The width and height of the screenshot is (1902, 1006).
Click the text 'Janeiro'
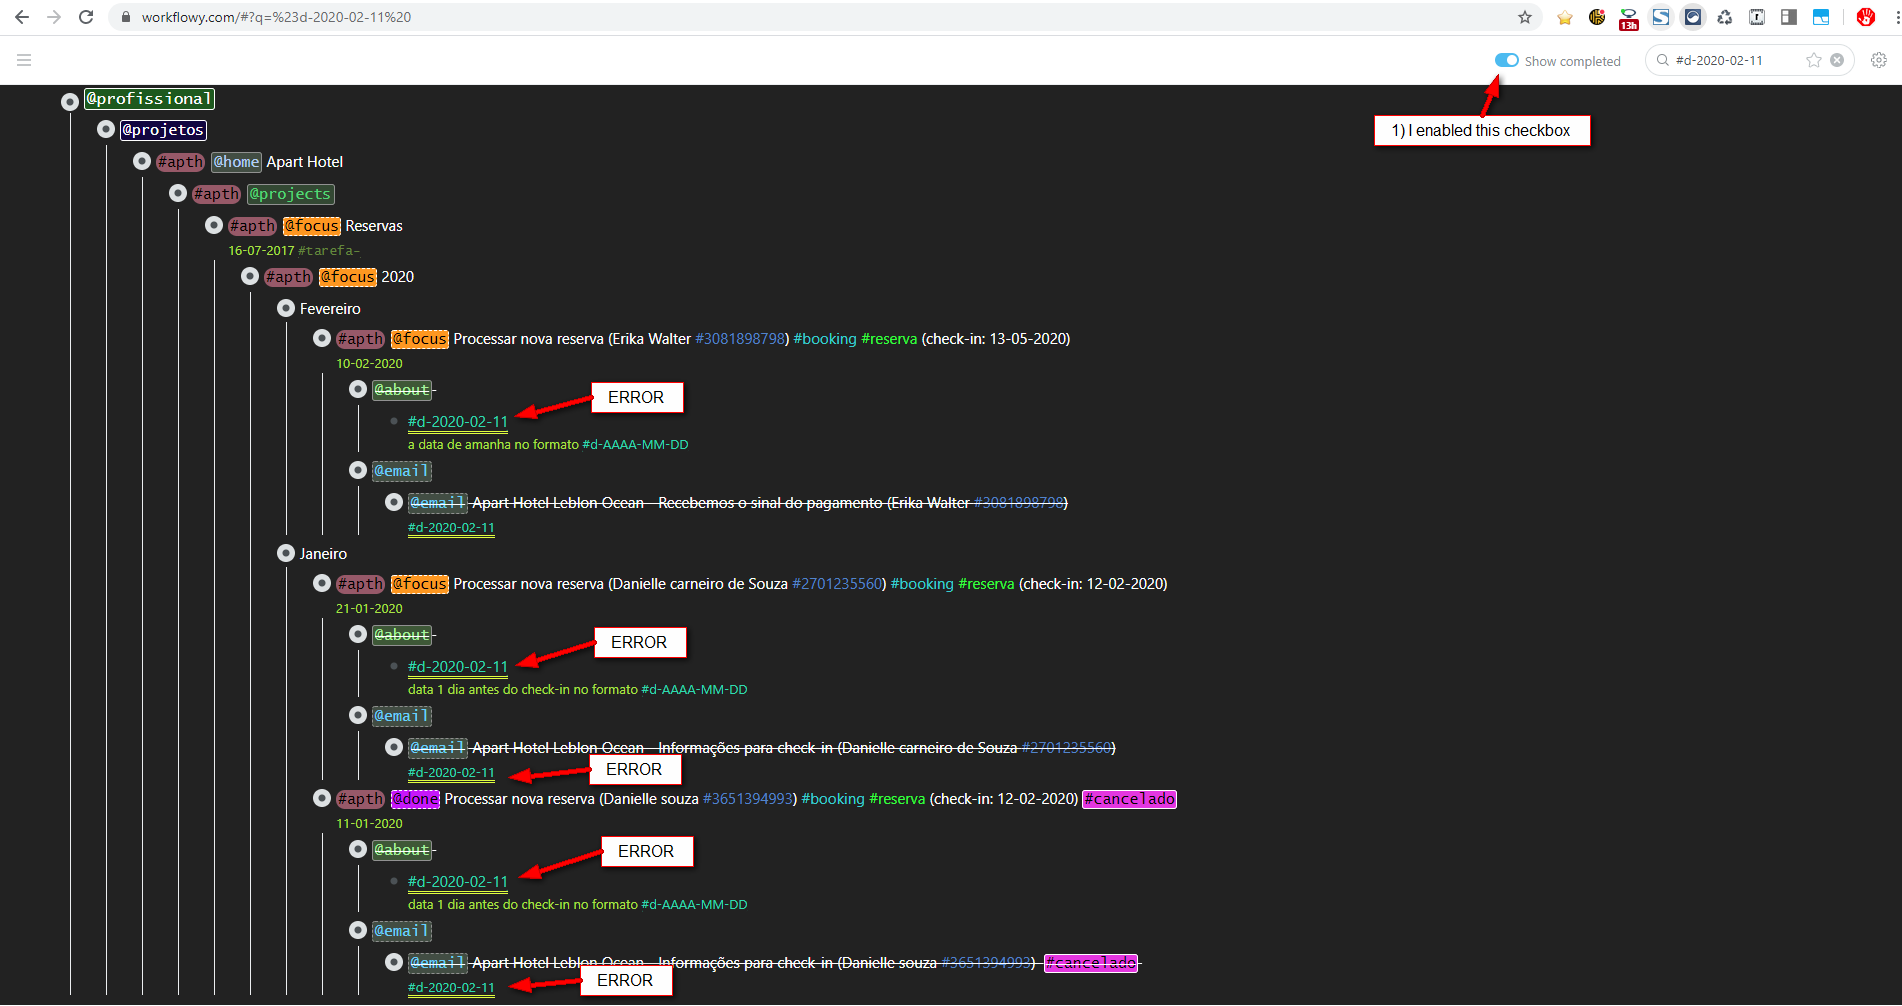324,554
